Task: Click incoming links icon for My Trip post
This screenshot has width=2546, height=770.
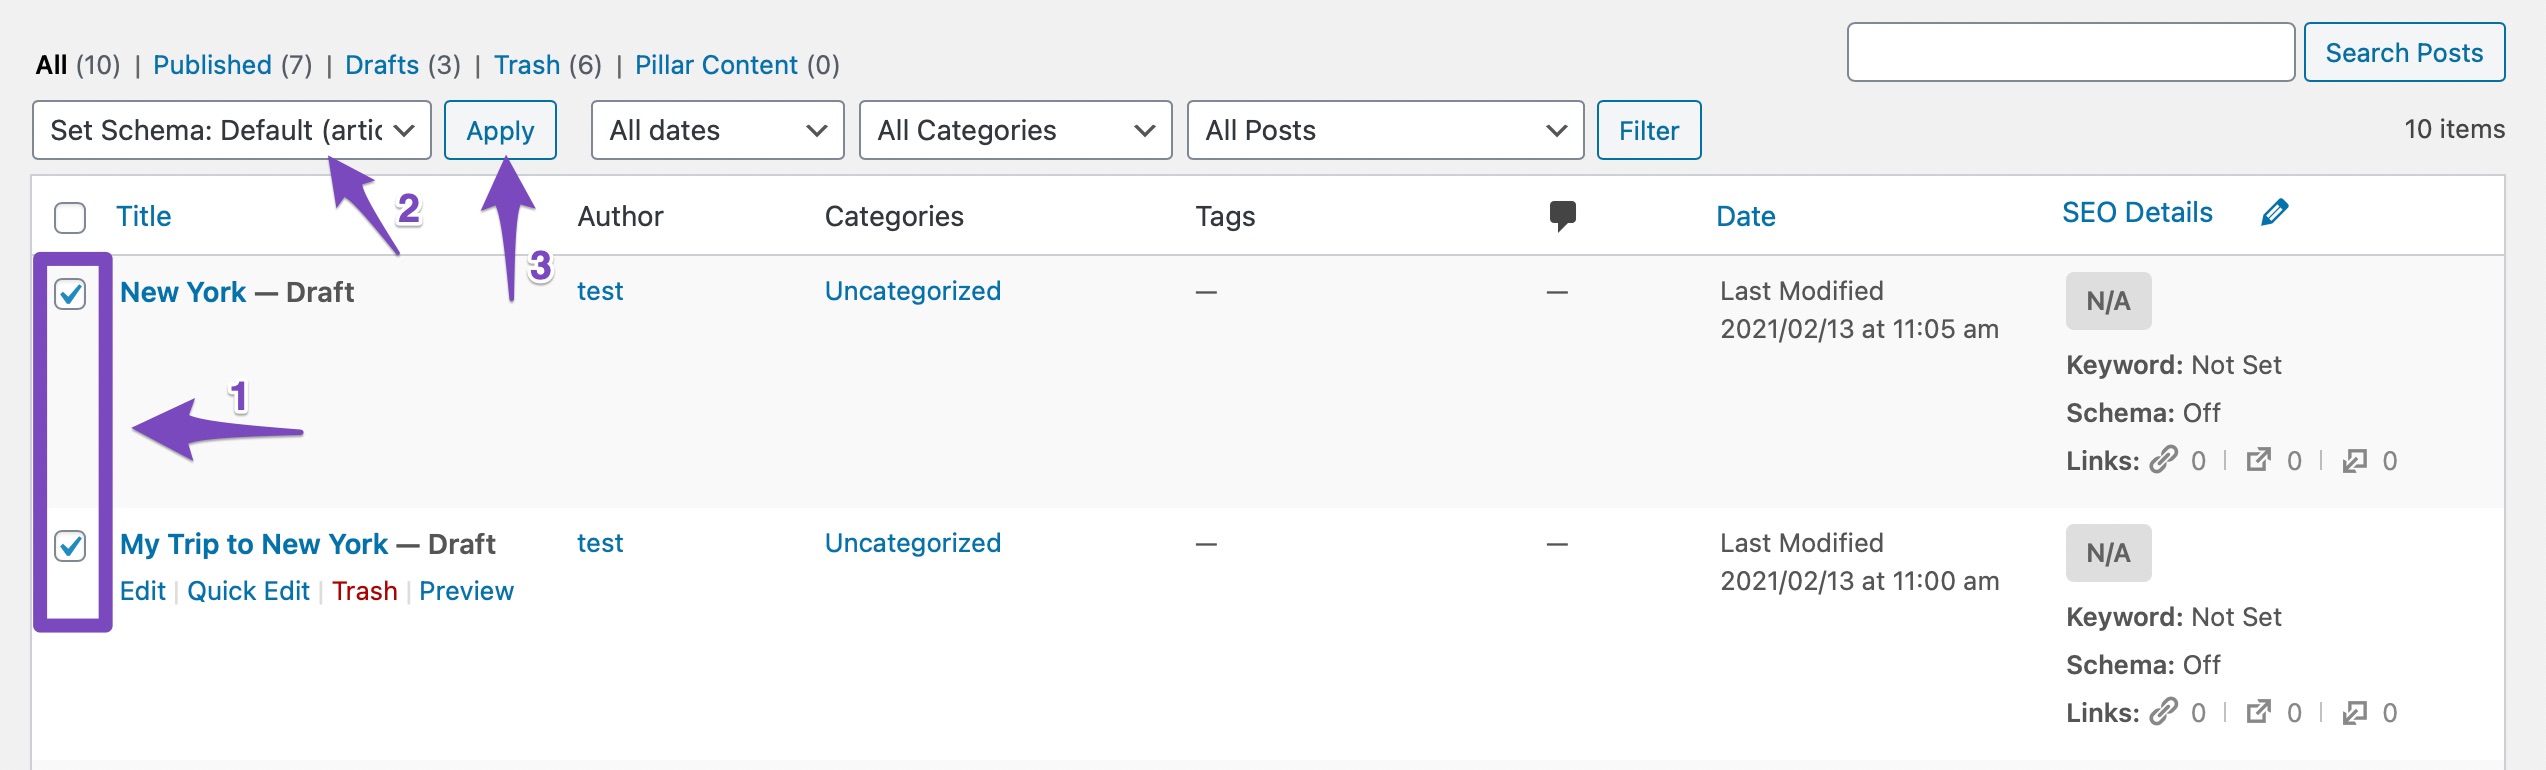Action: click(2354, 712)
